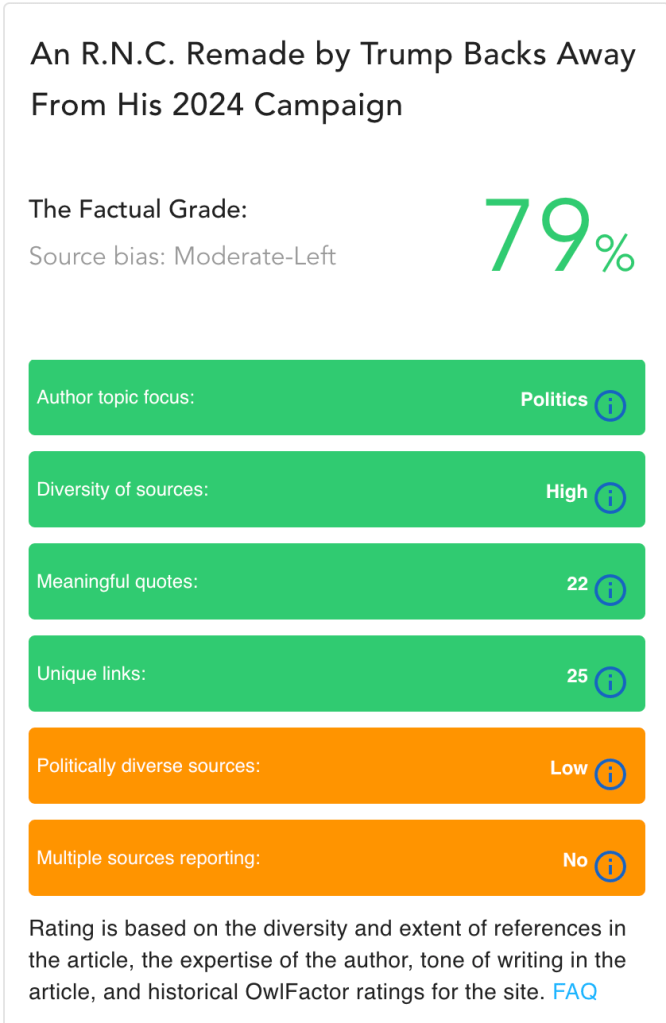Open the FAQ link
Screen dimensions: 666x1023
(575, 992)
